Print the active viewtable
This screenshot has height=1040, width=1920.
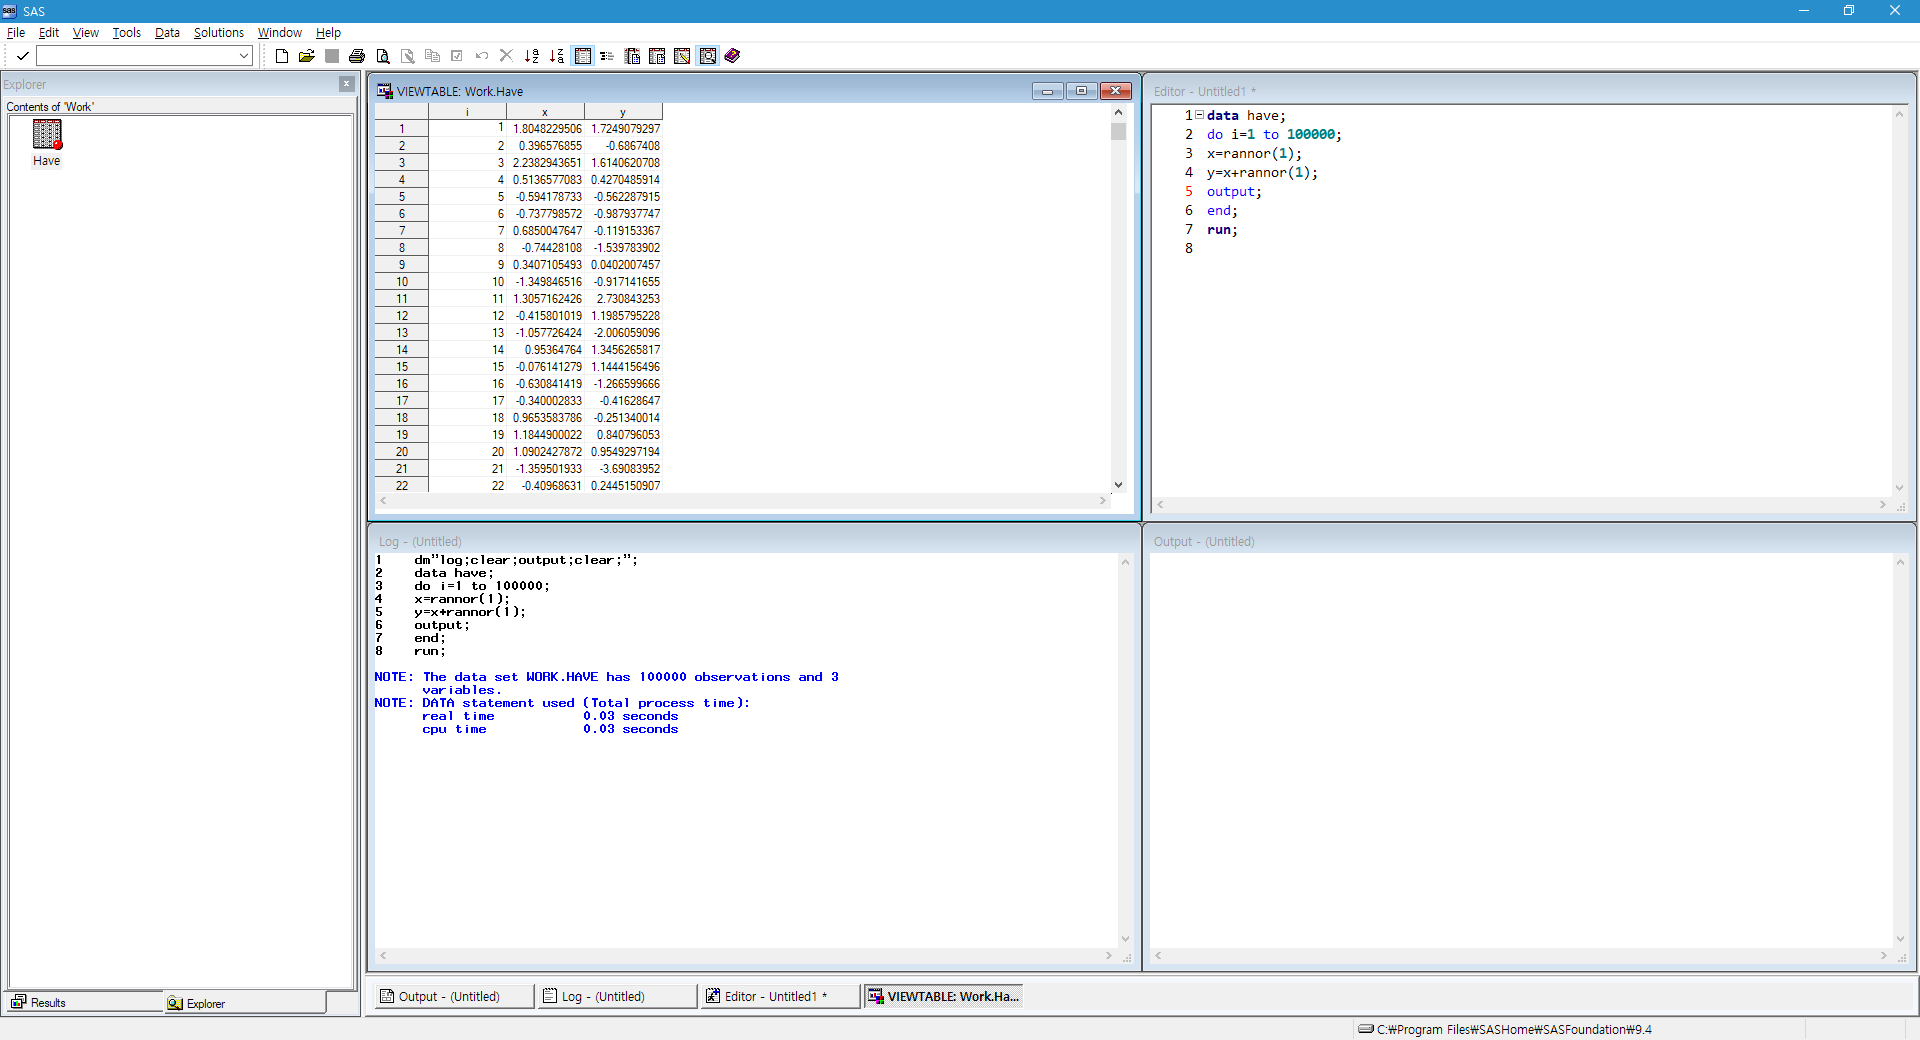tap(357, 56)
